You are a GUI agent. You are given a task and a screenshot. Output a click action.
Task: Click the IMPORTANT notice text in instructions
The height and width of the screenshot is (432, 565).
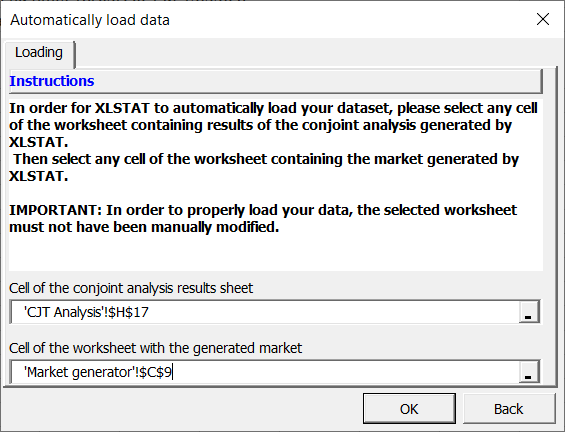pos(263,218)
